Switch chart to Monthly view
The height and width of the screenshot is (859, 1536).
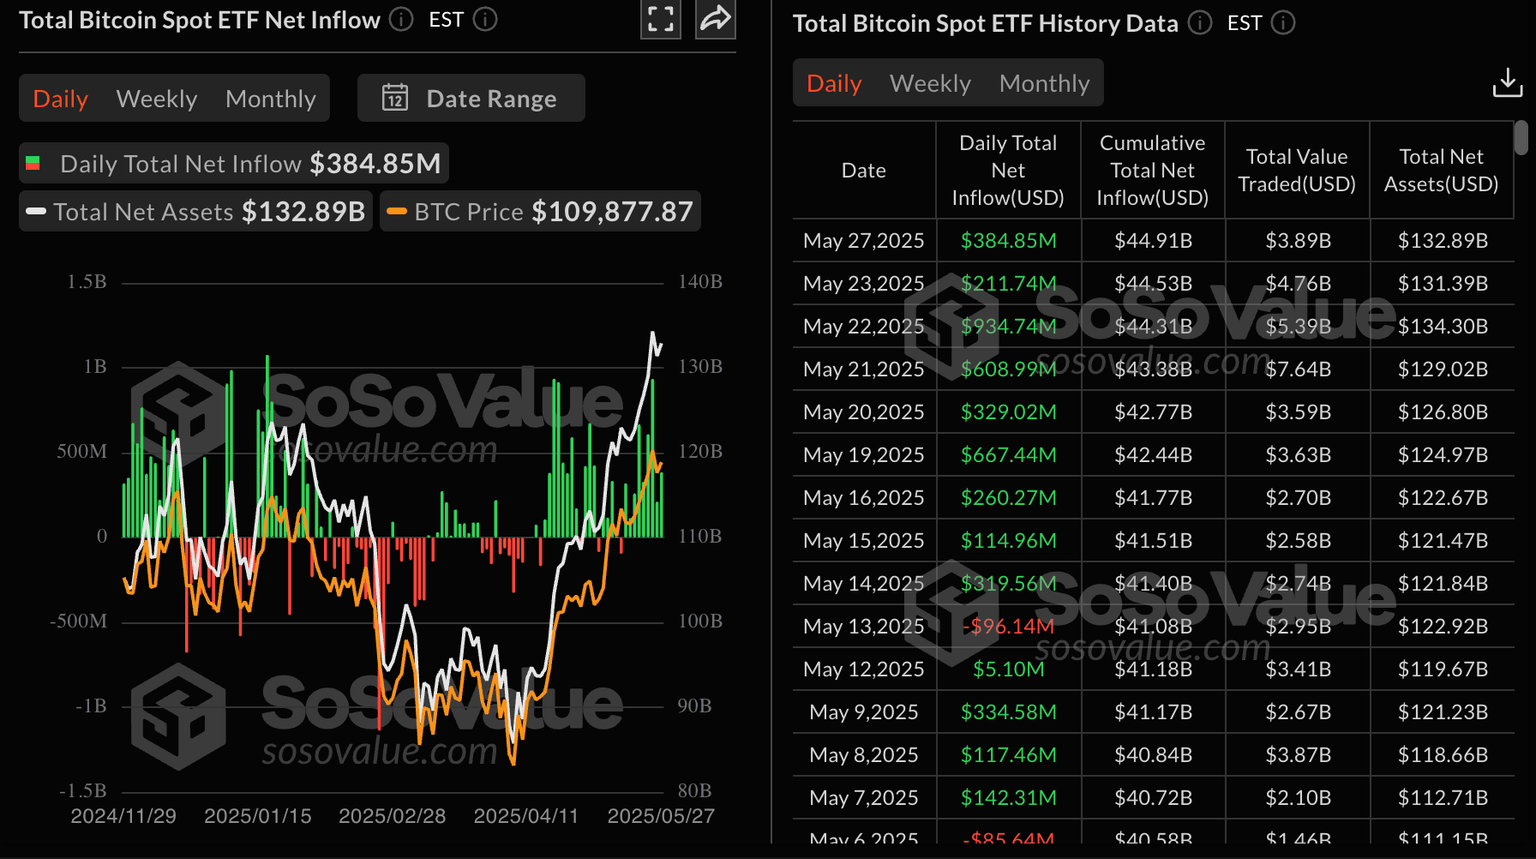270,99
